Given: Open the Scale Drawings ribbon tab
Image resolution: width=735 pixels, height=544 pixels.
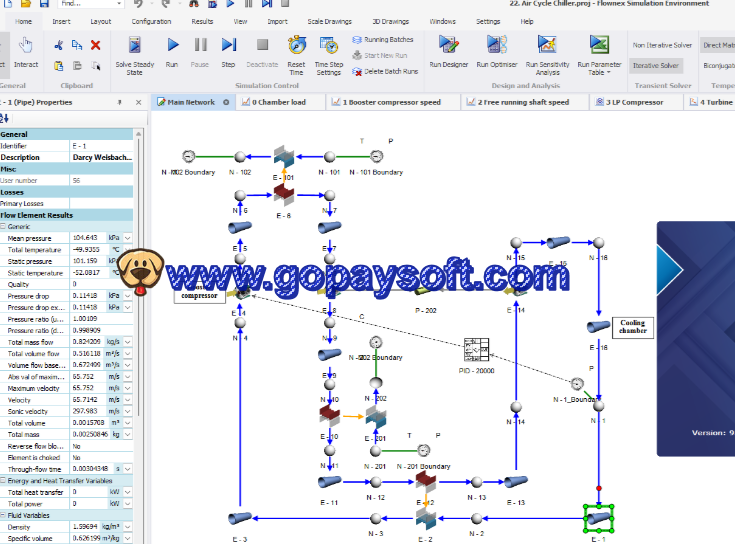Looking at the screenshot, I should (327, 20).
